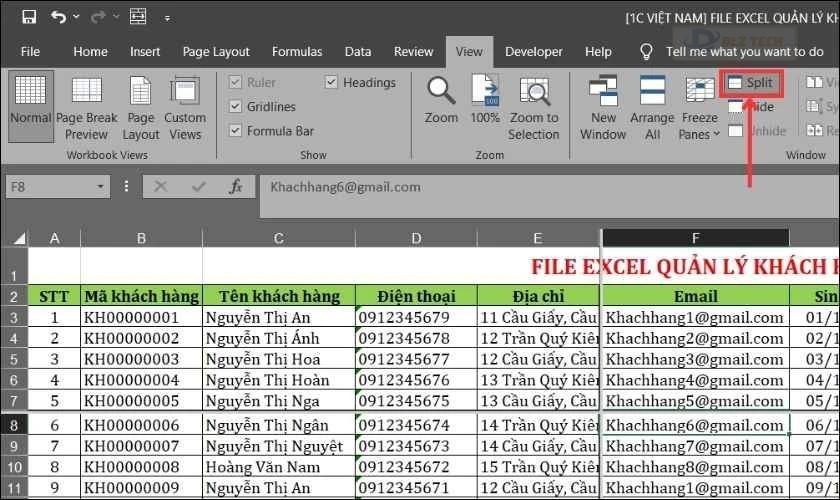Click the Redo arrow icon
The height and width of the screenshot is (500, 840).
coord(98,17)
